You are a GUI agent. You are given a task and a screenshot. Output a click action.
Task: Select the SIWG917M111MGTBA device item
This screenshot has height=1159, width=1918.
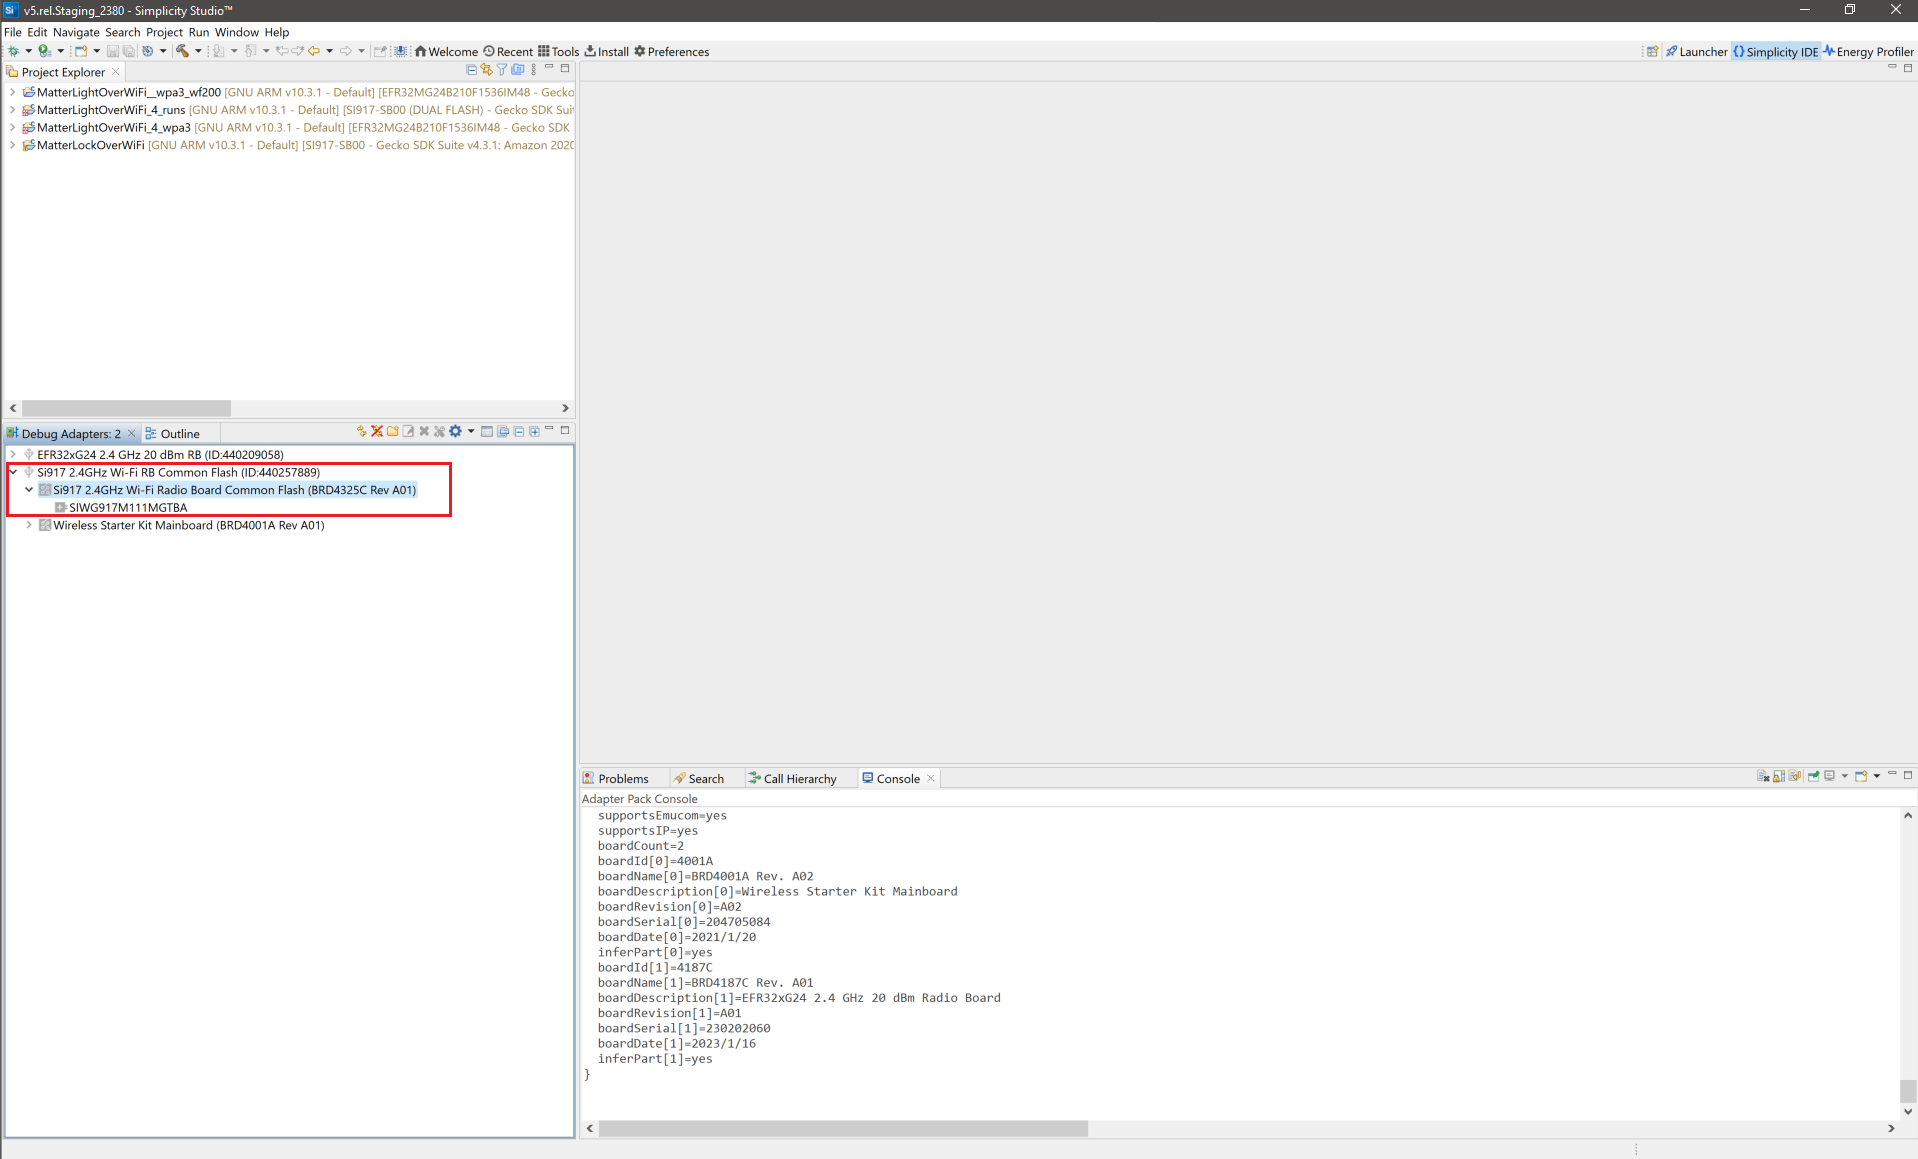click(x=128, y=507)
